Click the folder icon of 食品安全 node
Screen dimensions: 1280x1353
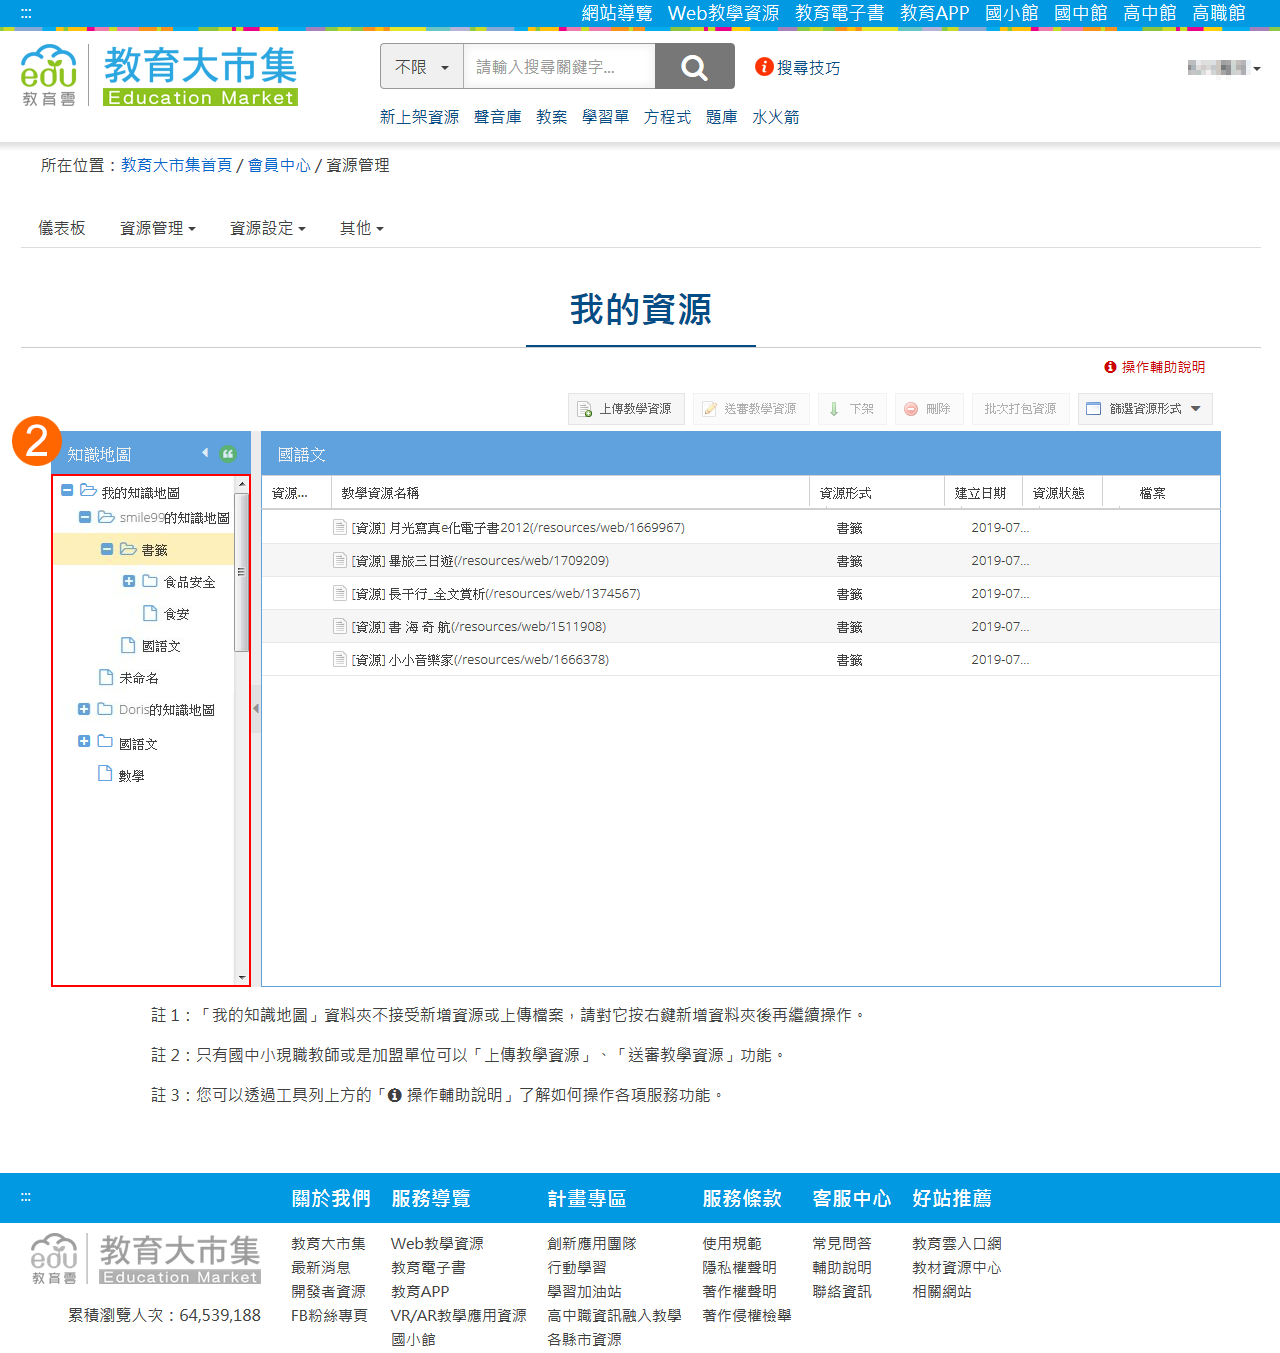point(150,581)
